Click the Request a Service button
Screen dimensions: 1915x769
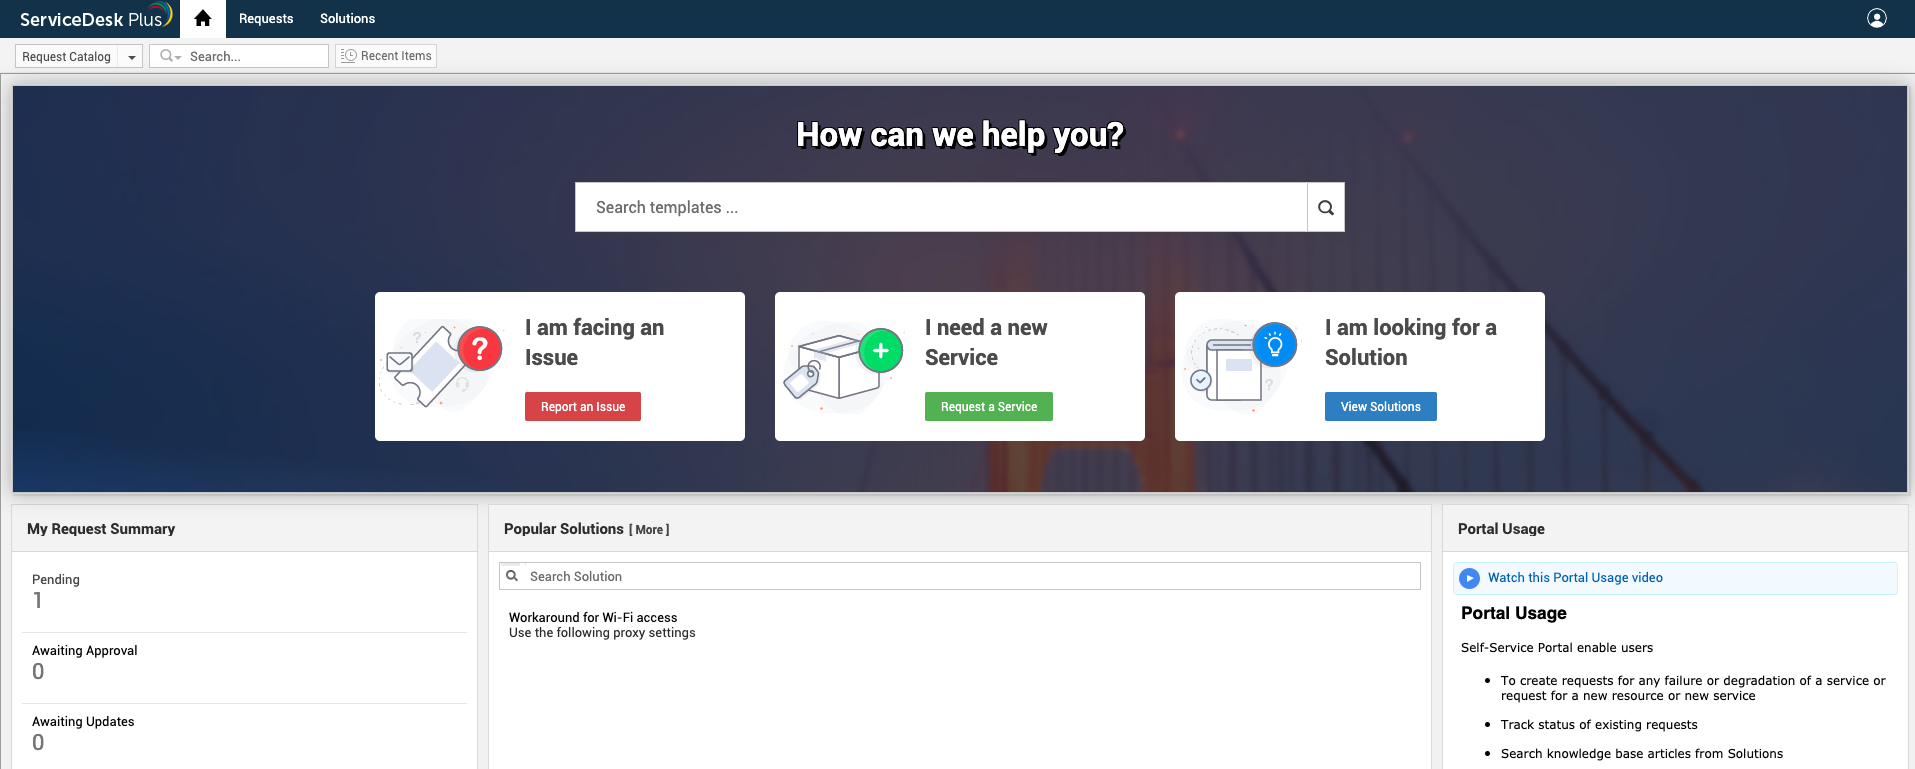point(989,407)
